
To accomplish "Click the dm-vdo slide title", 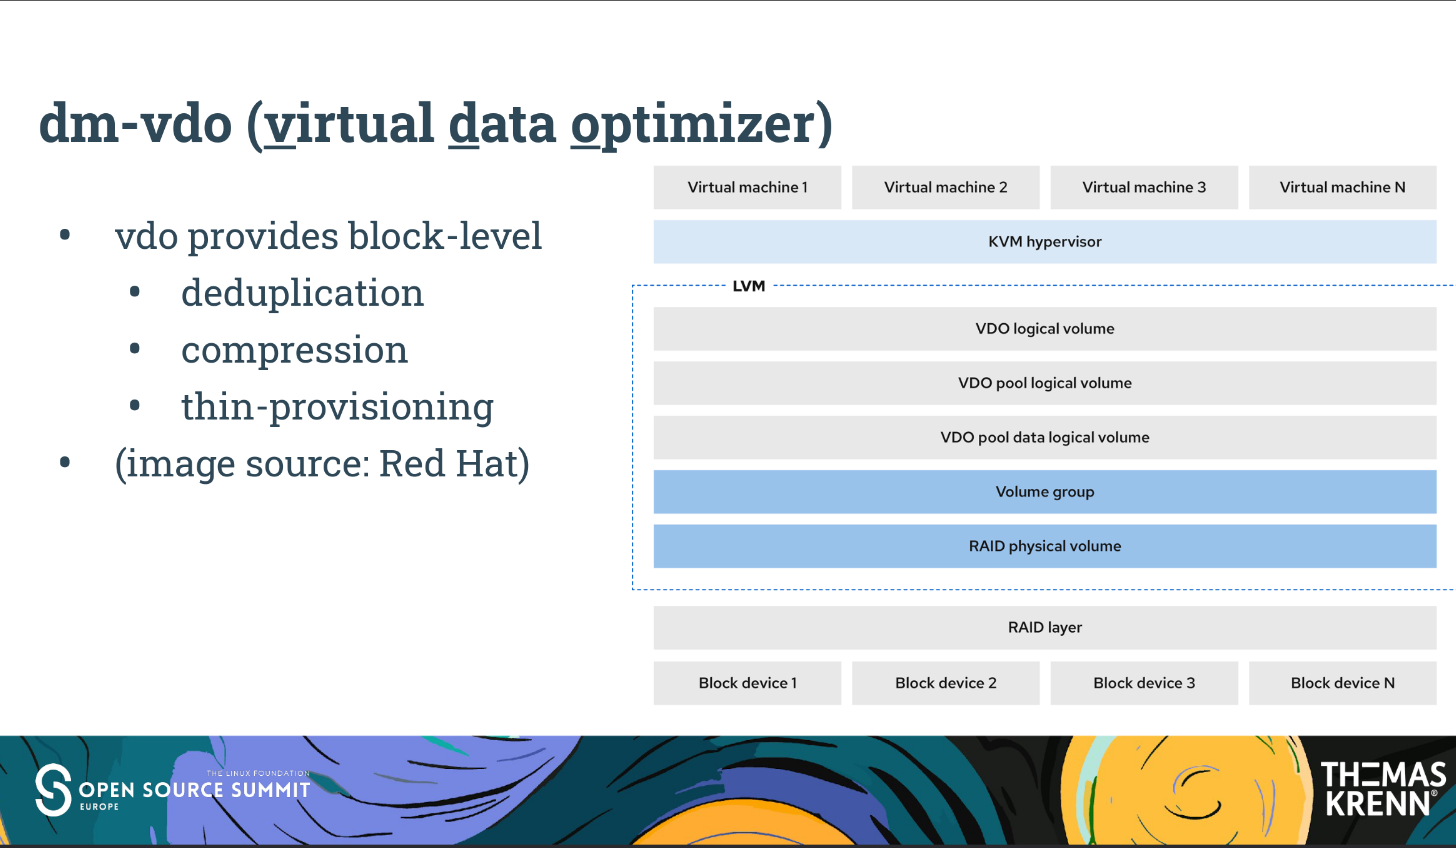I will point(435,124).
